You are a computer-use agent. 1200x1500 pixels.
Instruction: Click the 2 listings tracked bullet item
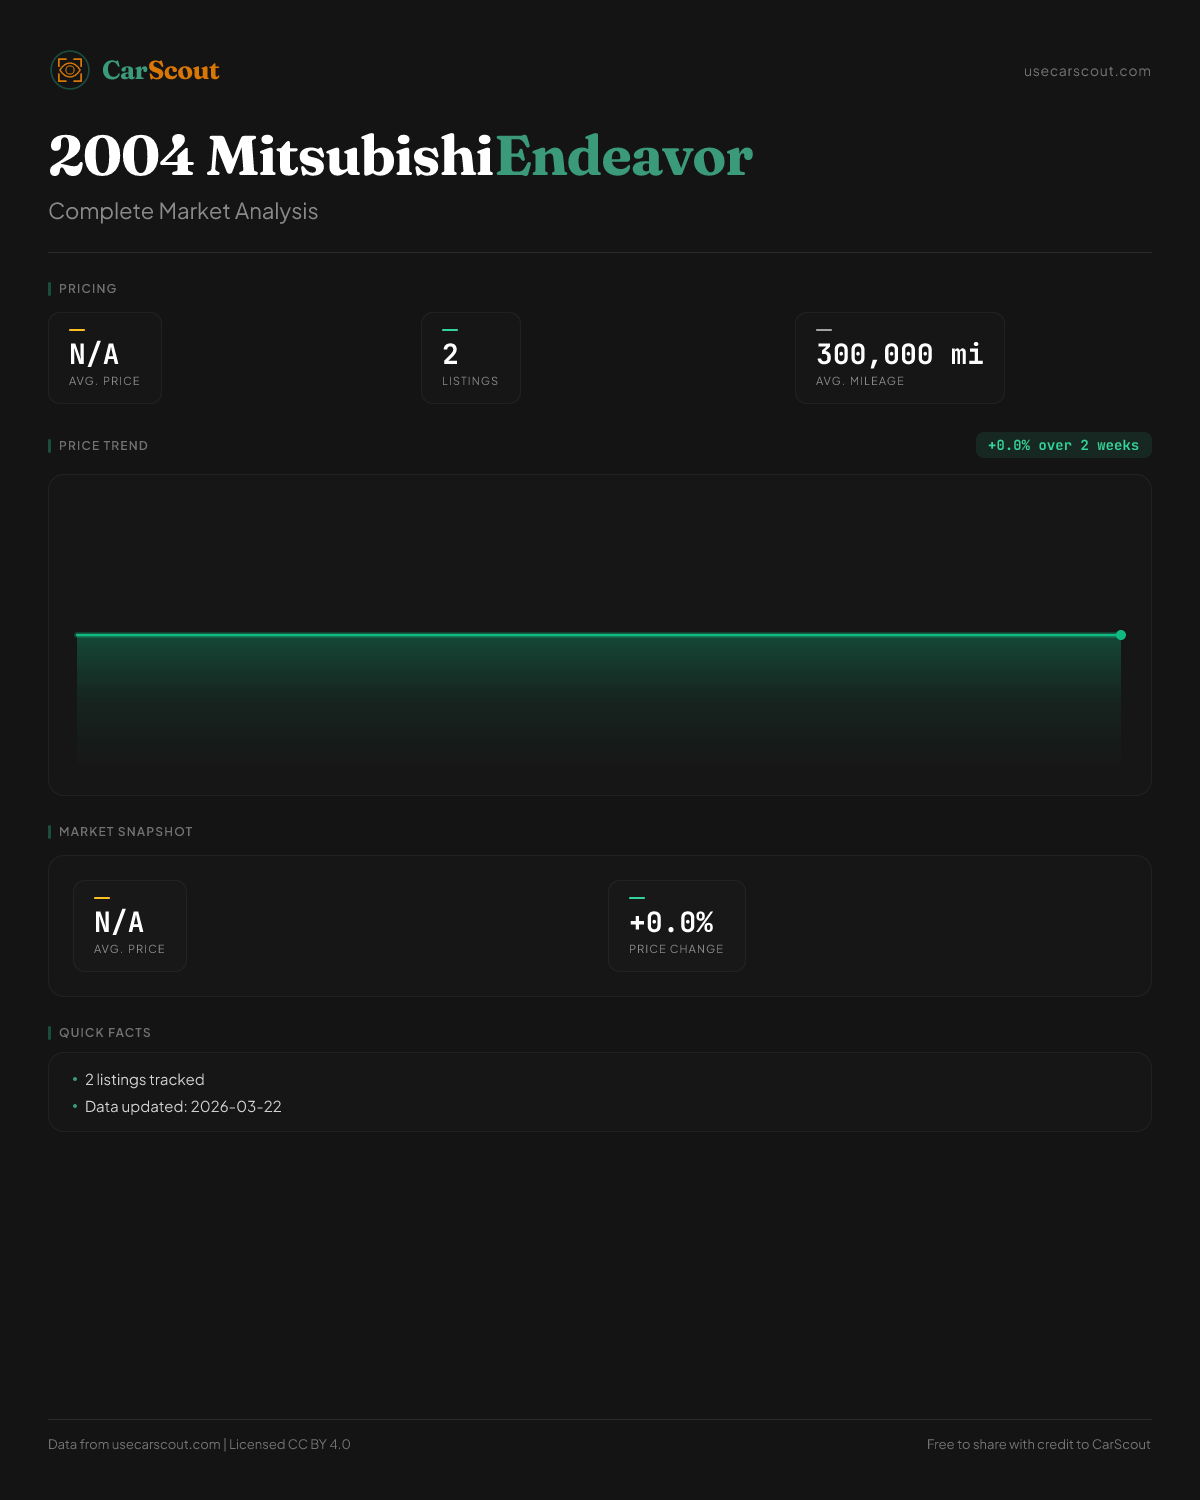tap(145, 1080)
